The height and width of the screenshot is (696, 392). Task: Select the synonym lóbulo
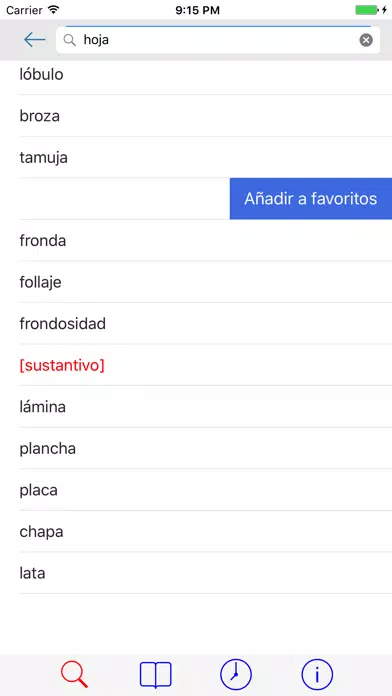[x=206, y=74]
